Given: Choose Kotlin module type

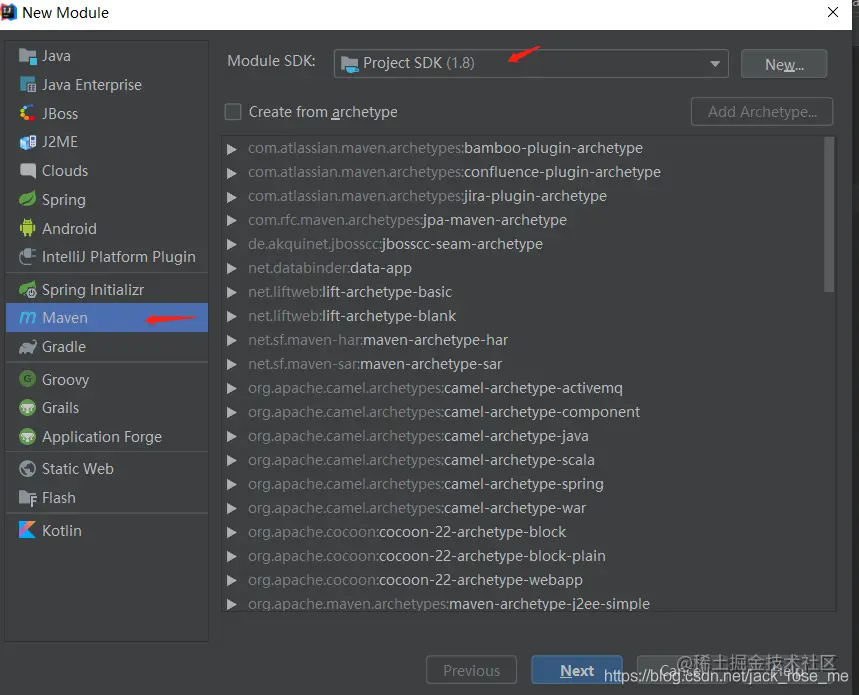Looking at the screenshot, I should 107,530.
